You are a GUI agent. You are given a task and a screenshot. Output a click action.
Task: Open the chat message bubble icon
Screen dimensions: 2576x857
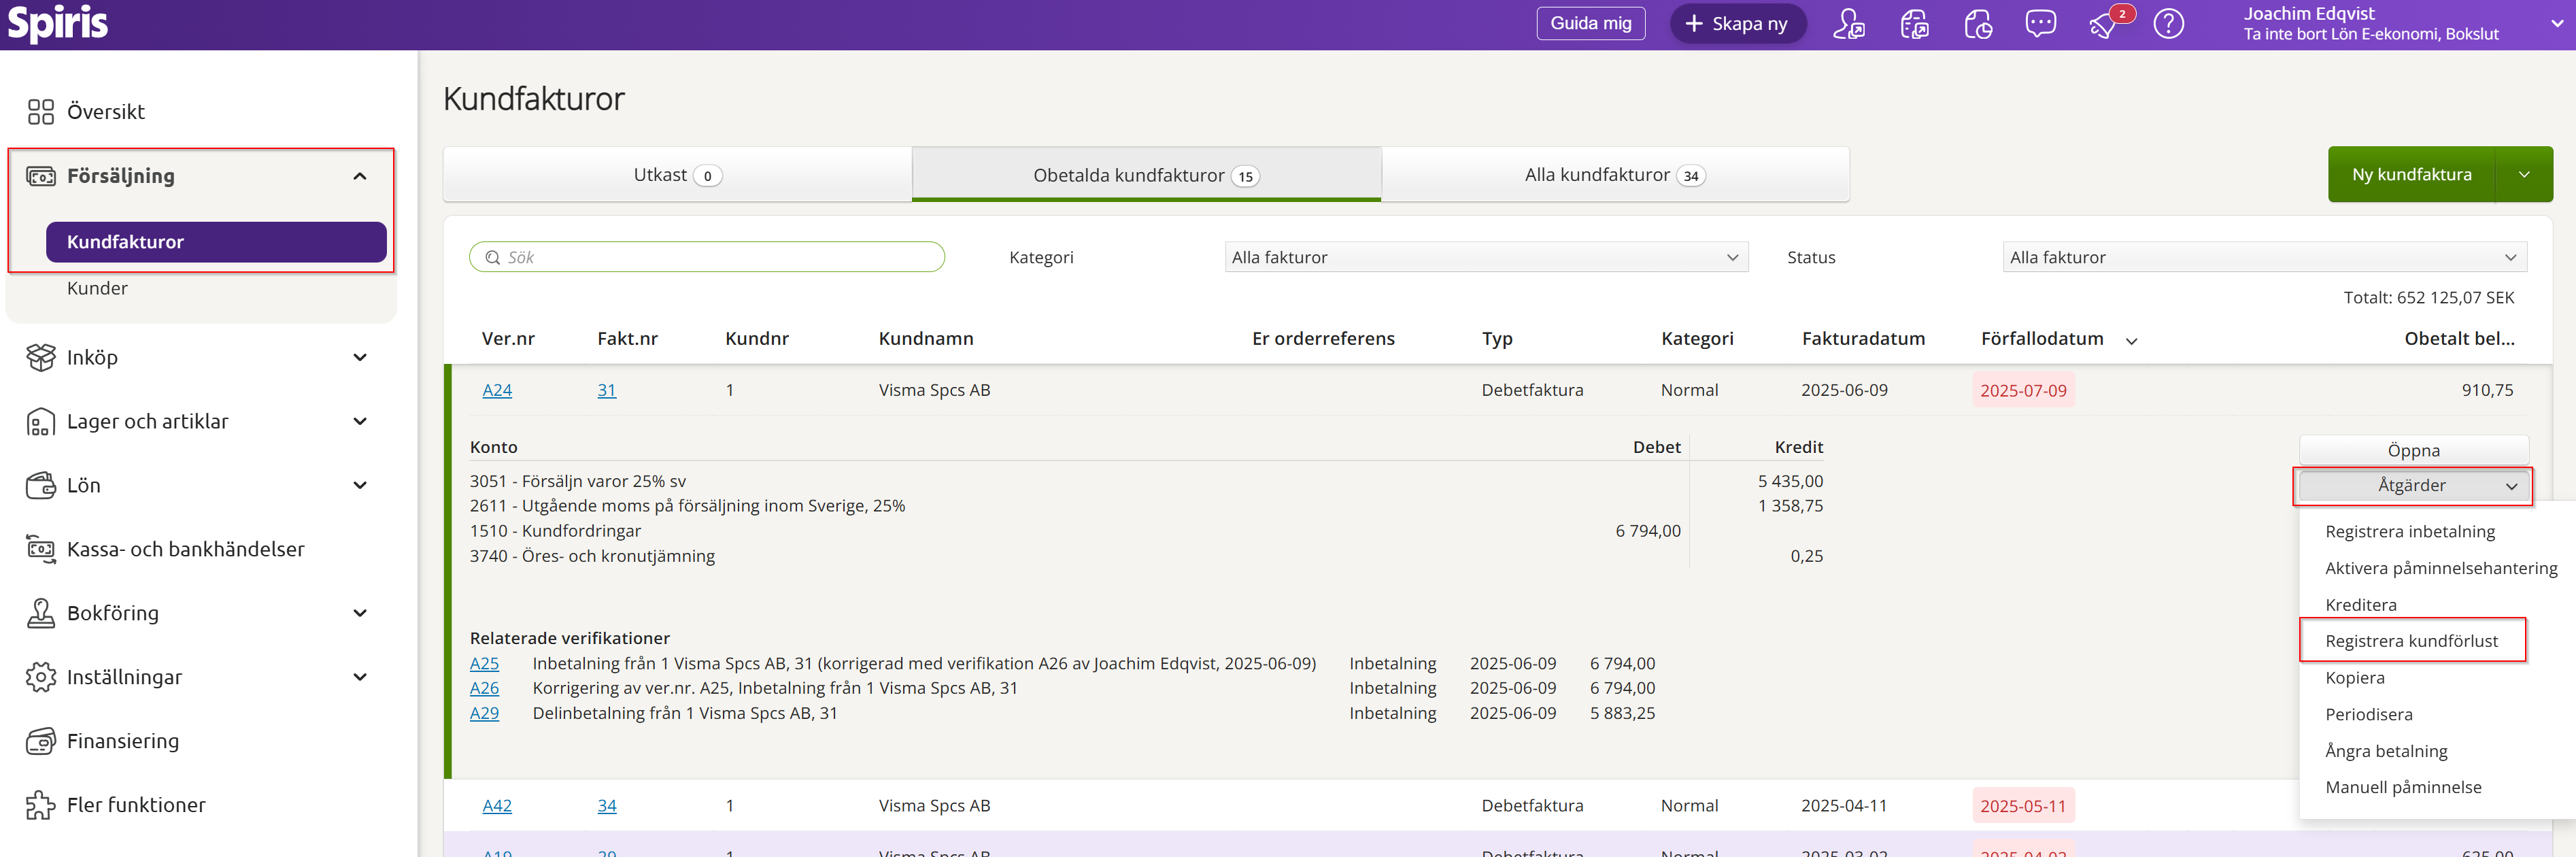(2040, 23)
